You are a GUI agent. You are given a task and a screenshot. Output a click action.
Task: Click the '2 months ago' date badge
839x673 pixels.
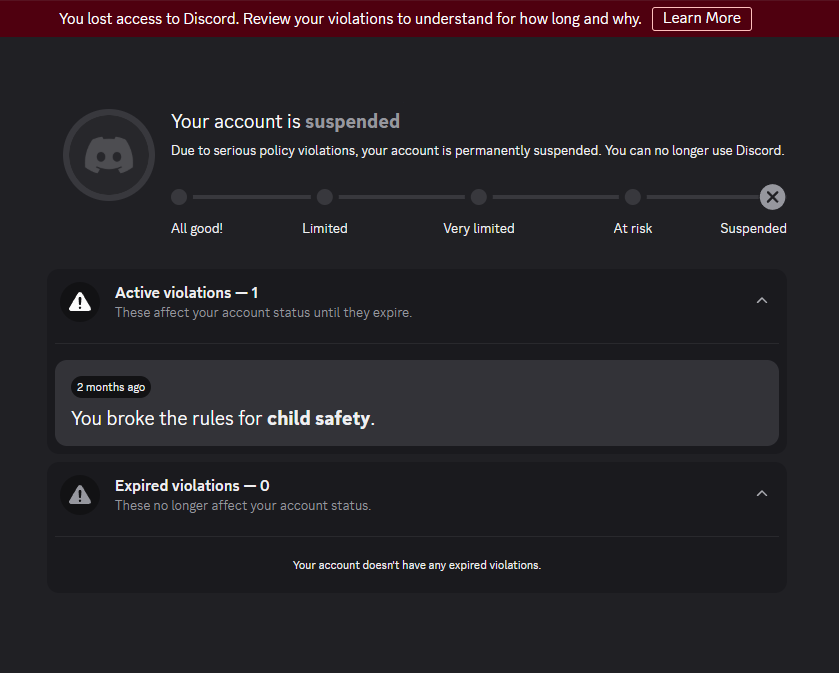coord(111,387)
